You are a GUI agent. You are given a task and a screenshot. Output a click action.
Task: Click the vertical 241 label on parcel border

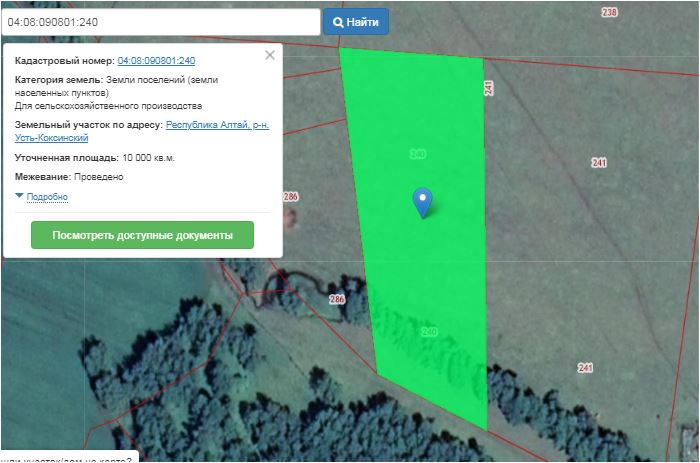click(488, 88)
